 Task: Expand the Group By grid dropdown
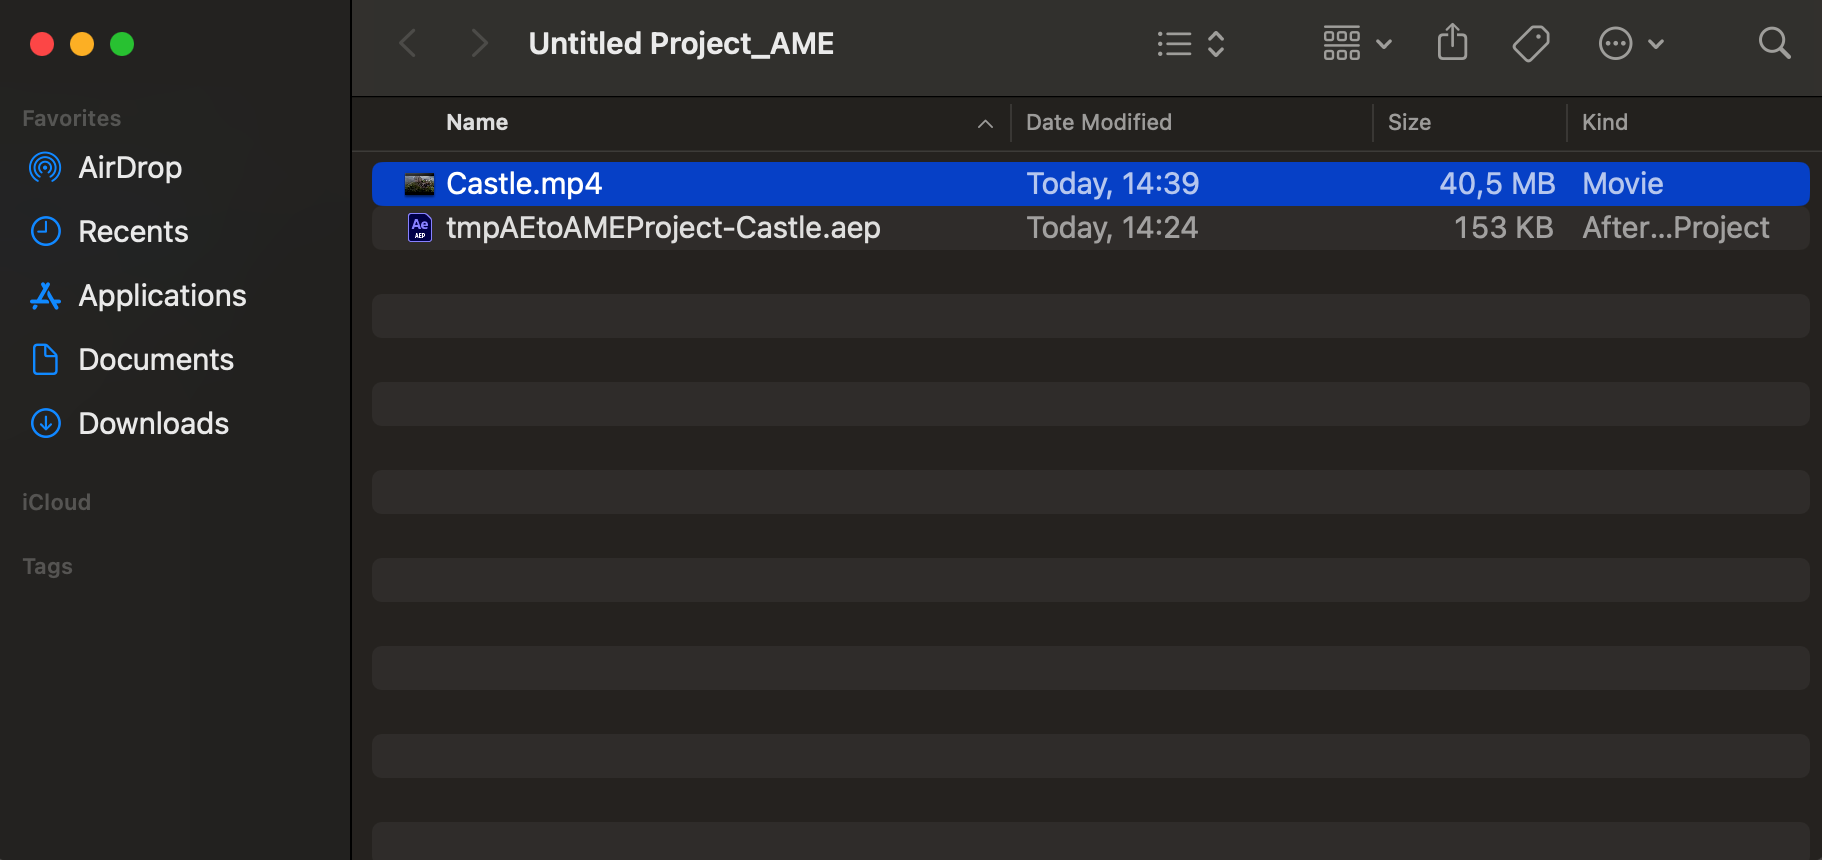point(1356,43)
